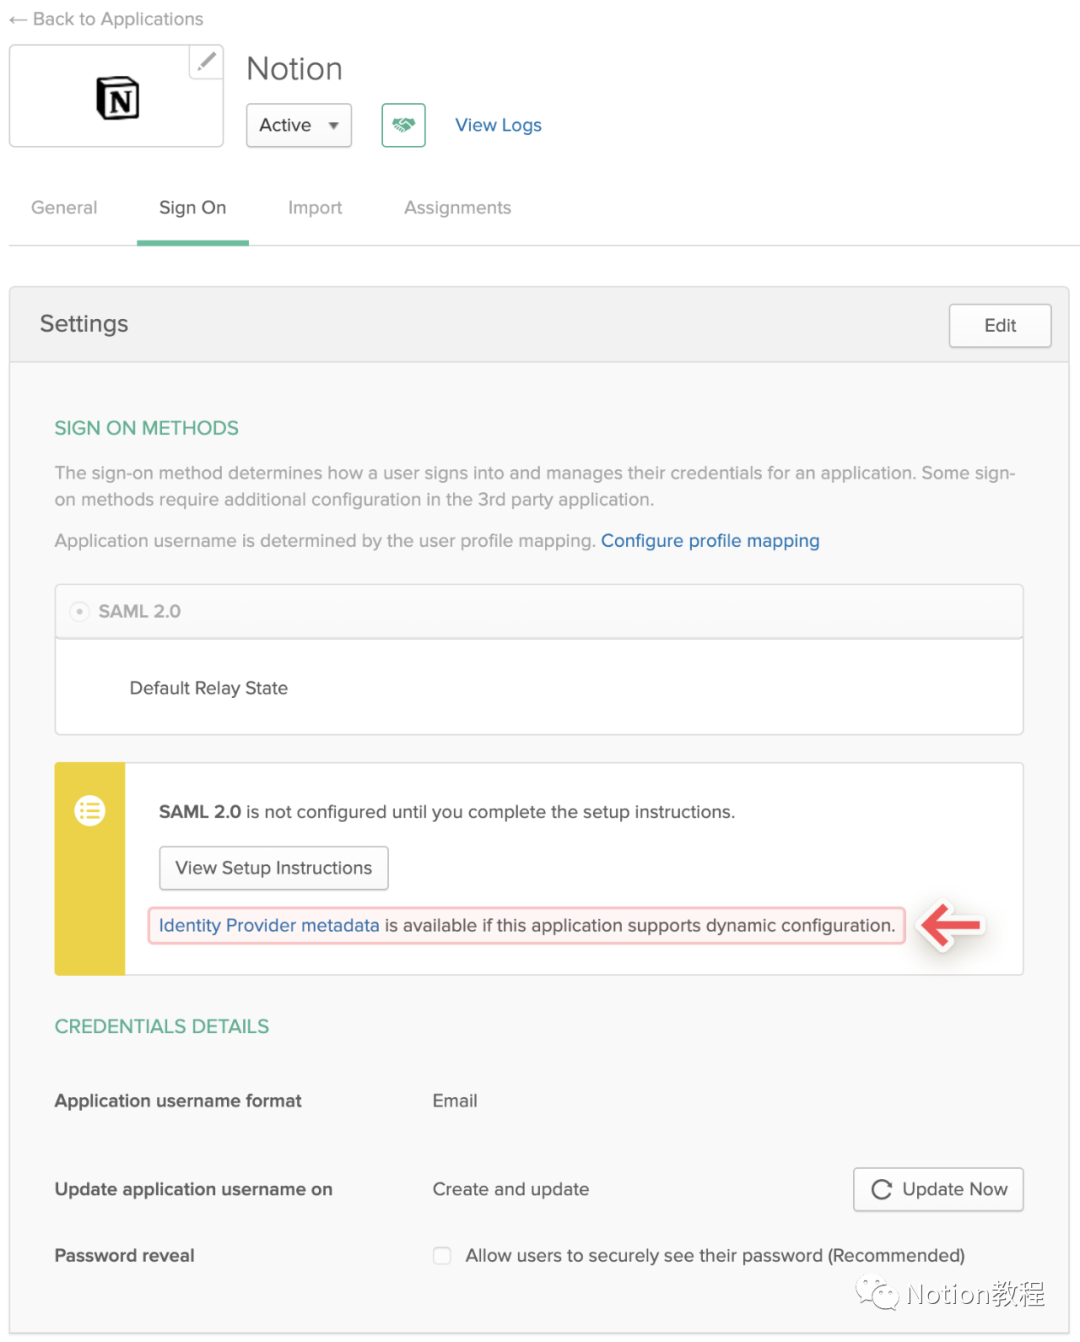The image size is (1080, 1342).
Task: Click the WeChat watermark icon
Action: click(877, 1294)
